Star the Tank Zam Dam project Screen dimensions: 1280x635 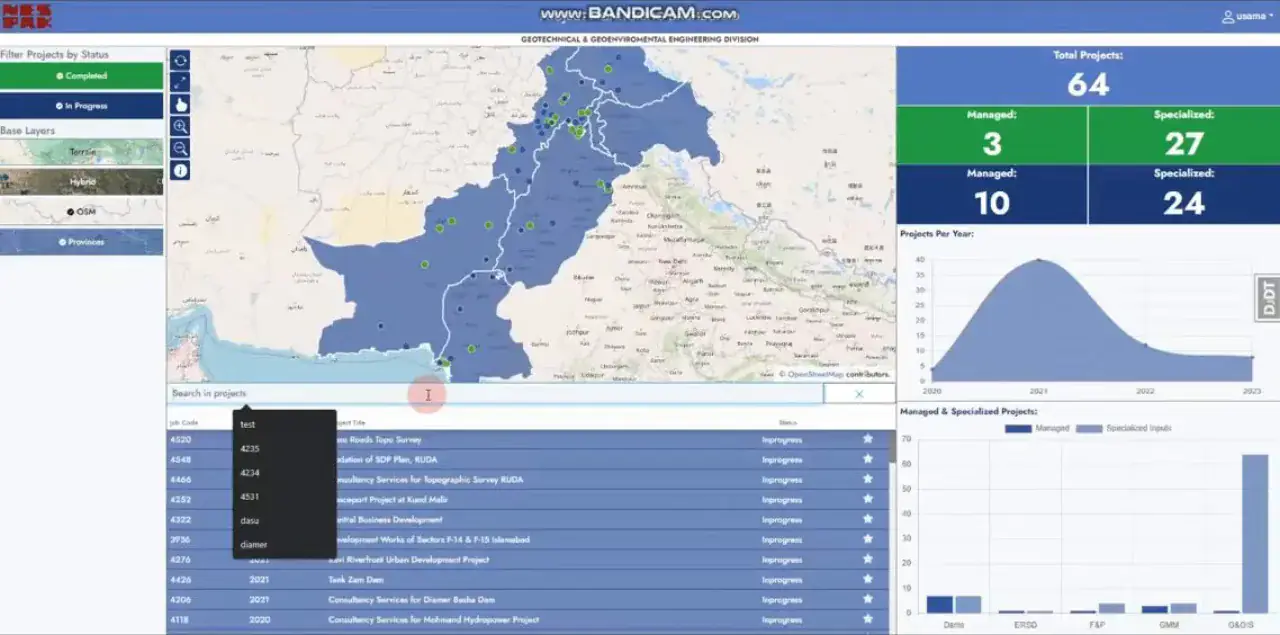click(868, 579)
